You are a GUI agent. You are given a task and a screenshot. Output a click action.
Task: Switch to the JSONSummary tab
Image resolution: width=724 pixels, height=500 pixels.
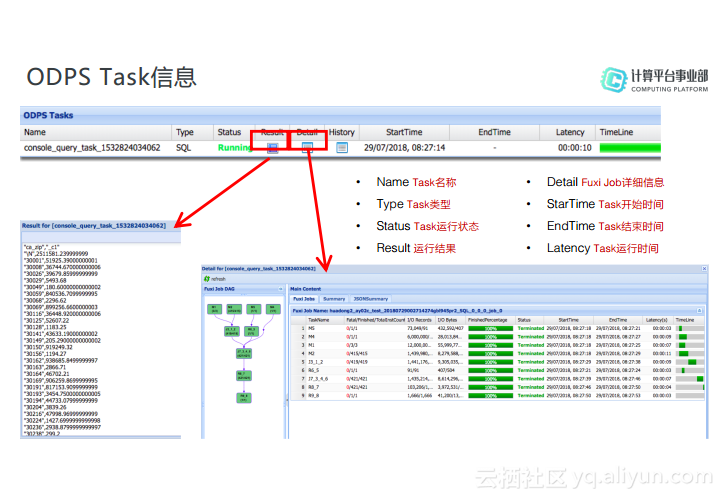pos(370,299)
